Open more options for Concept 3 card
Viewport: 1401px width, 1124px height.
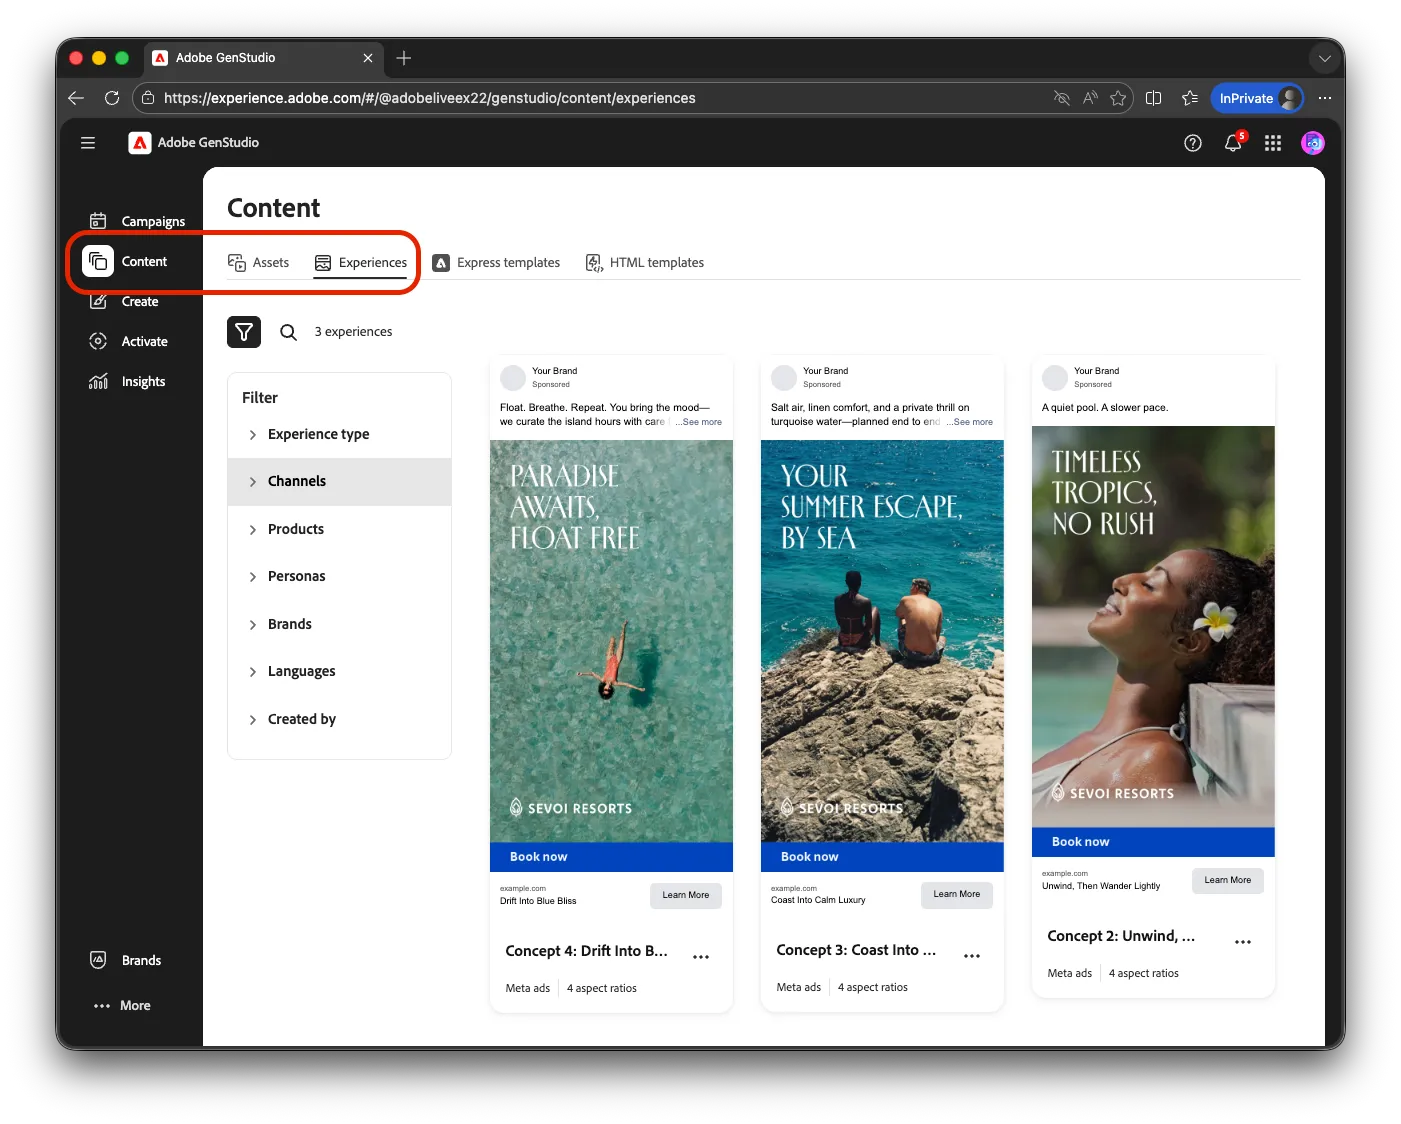[972, 956]
